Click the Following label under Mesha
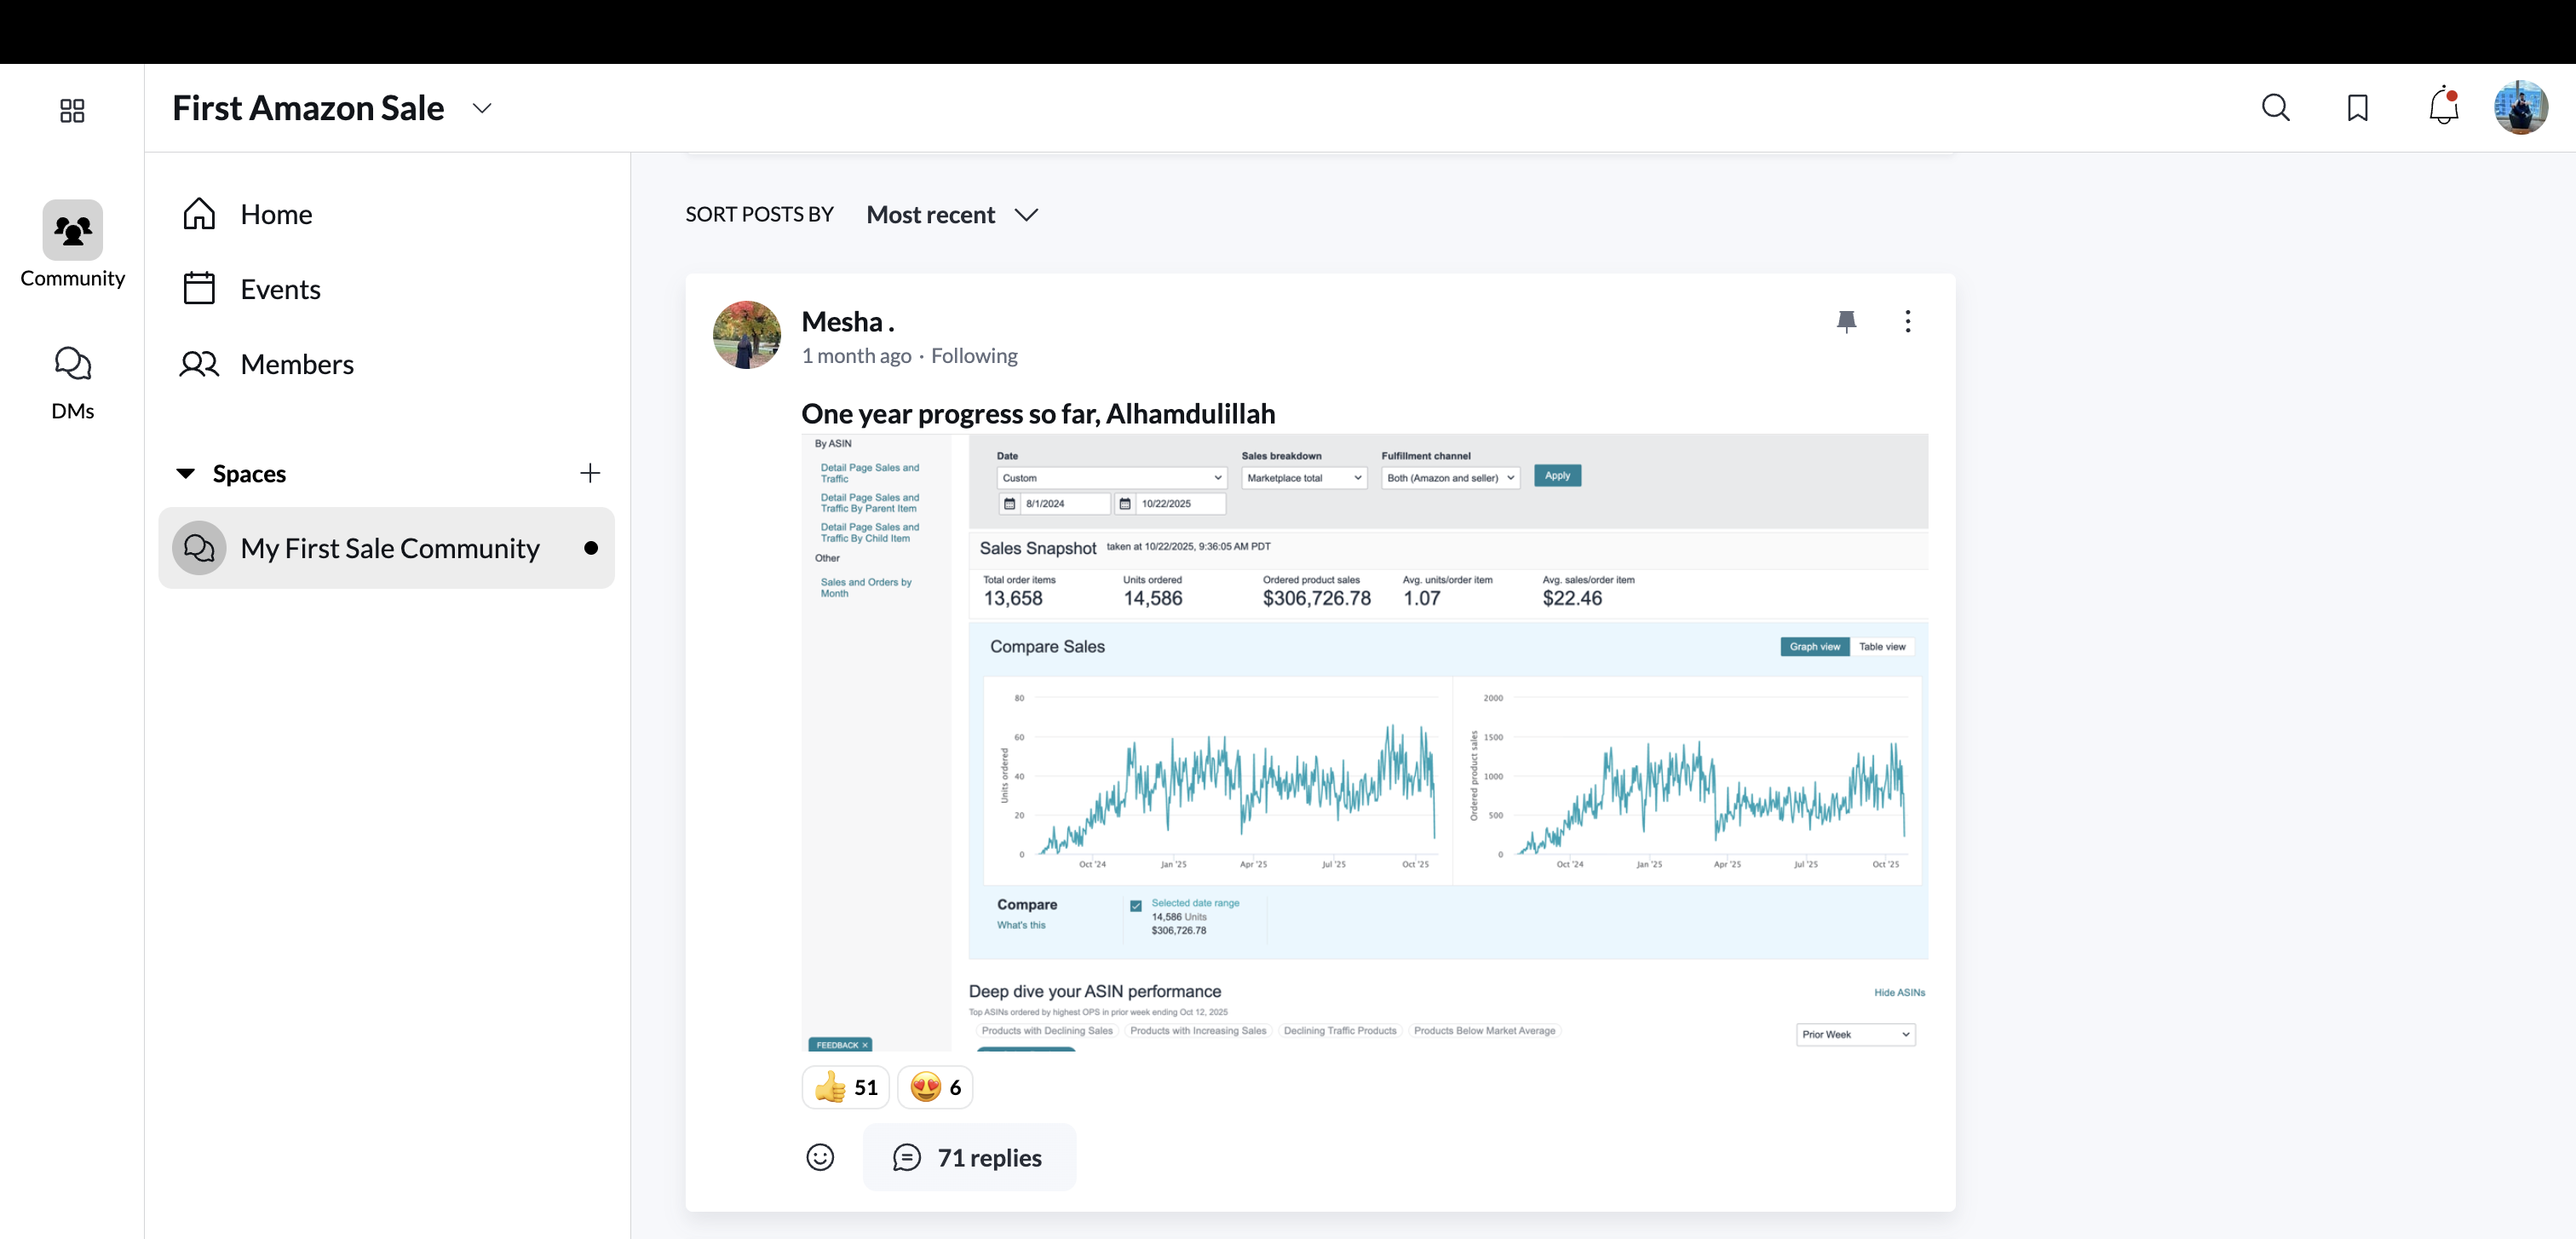 click(x=973, y=356)
